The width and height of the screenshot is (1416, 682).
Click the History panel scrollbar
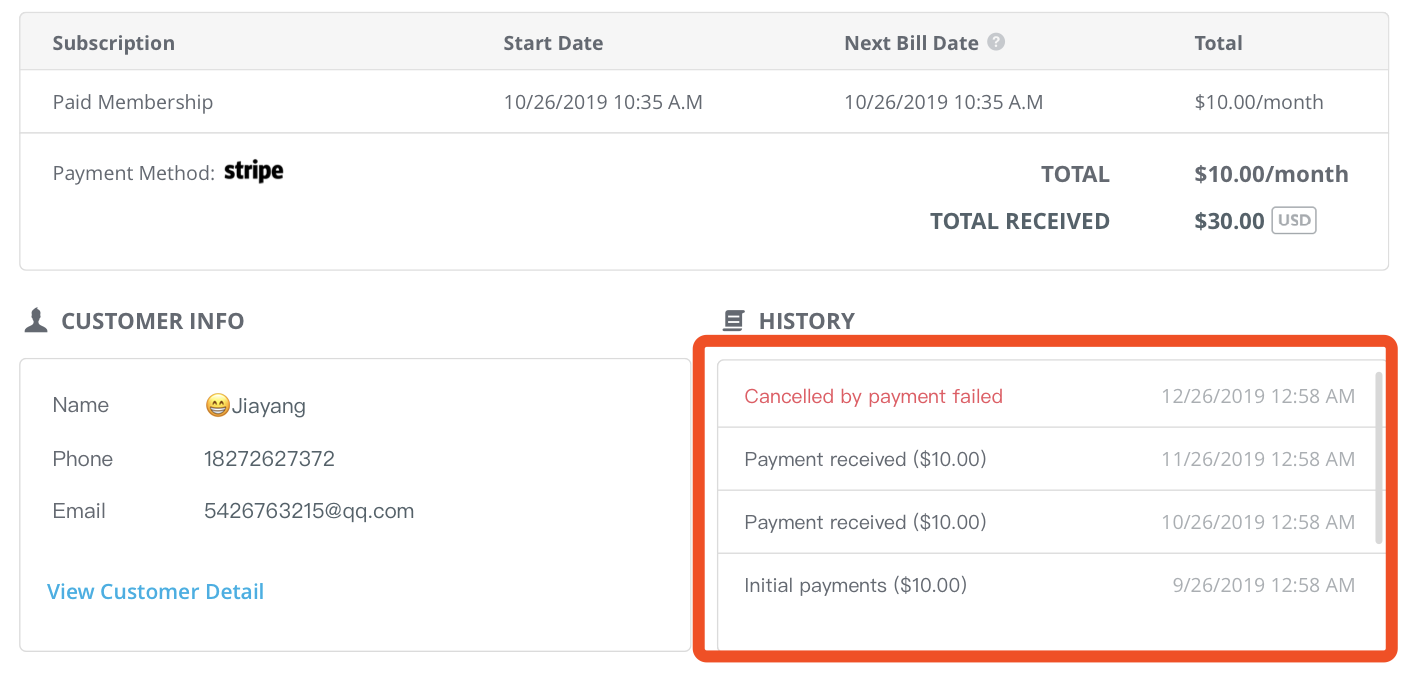1379,458
